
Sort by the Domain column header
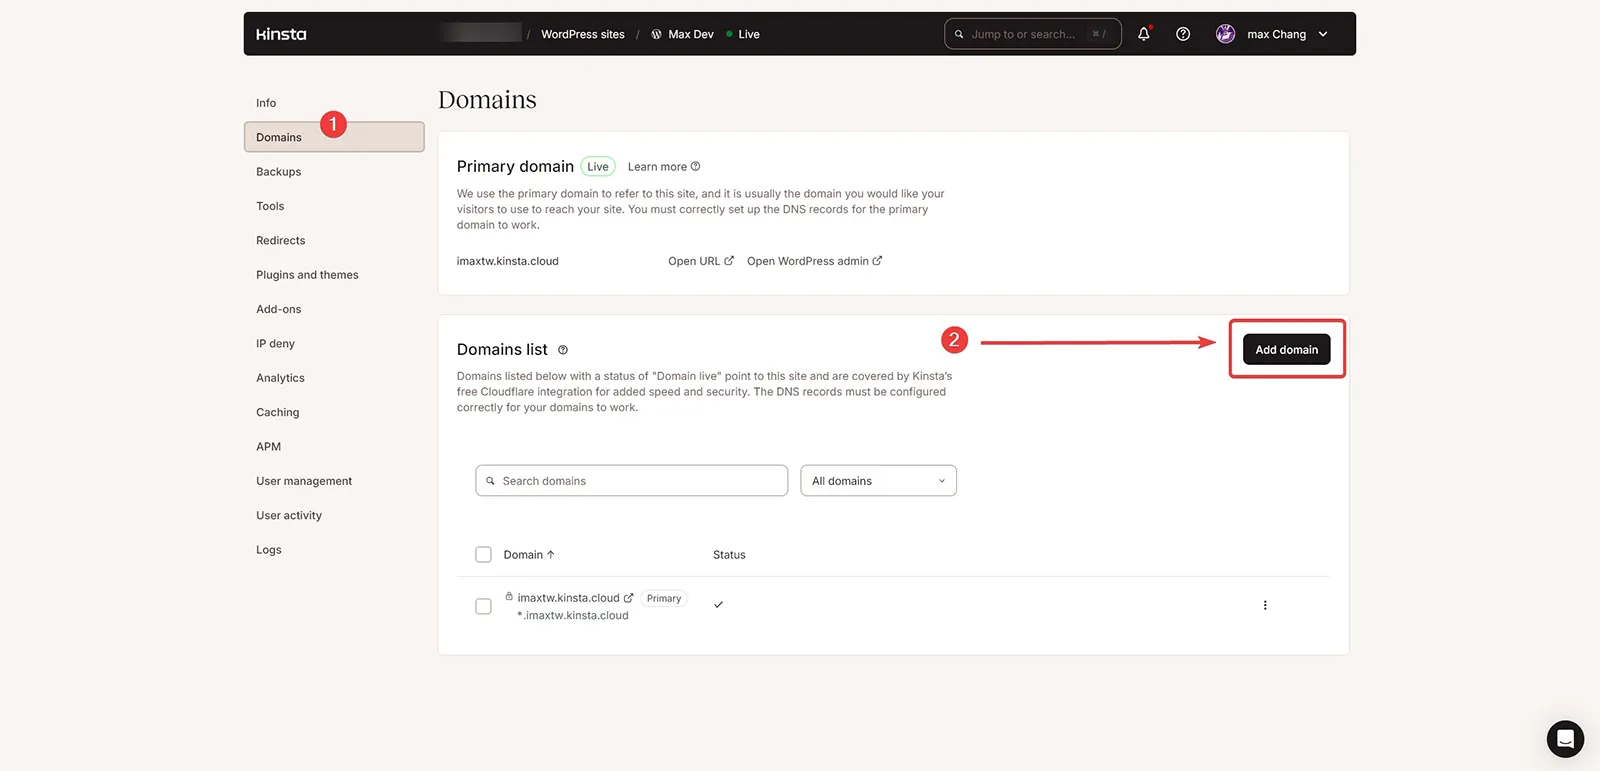(x=529, y=555)
